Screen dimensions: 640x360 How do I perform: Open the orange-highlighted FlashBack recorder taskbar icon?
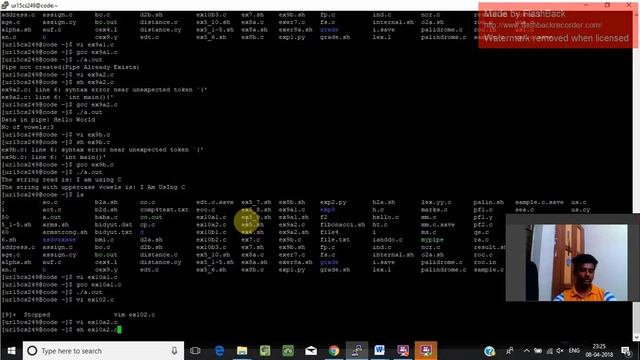(426, 351)
